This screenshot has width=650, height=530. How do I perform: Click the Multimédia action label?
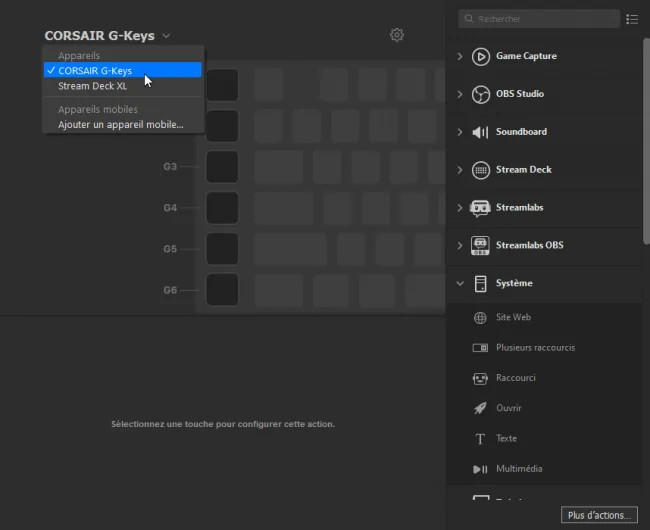point(519,469)
